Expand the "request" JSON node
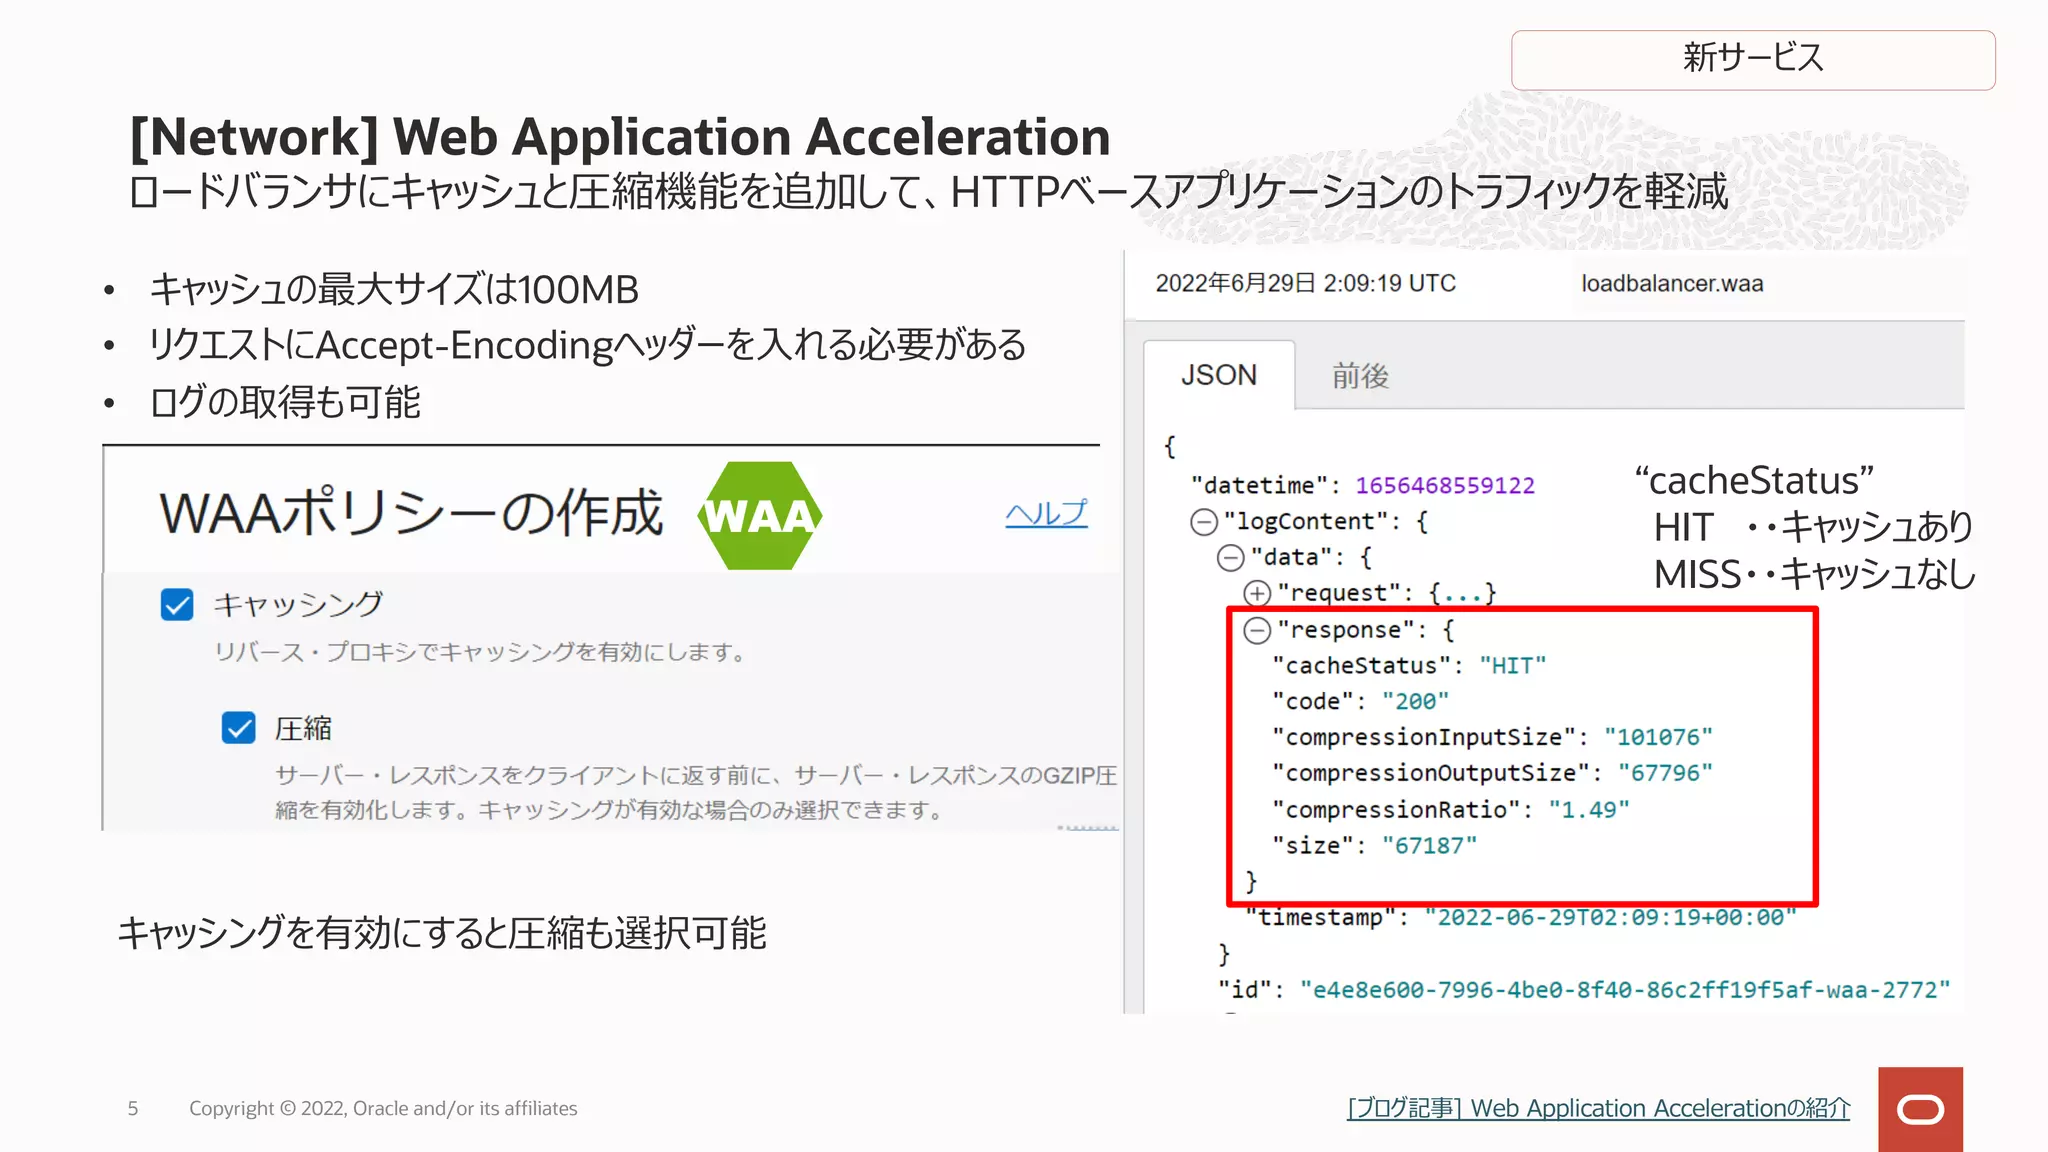 click(1257, 594)
